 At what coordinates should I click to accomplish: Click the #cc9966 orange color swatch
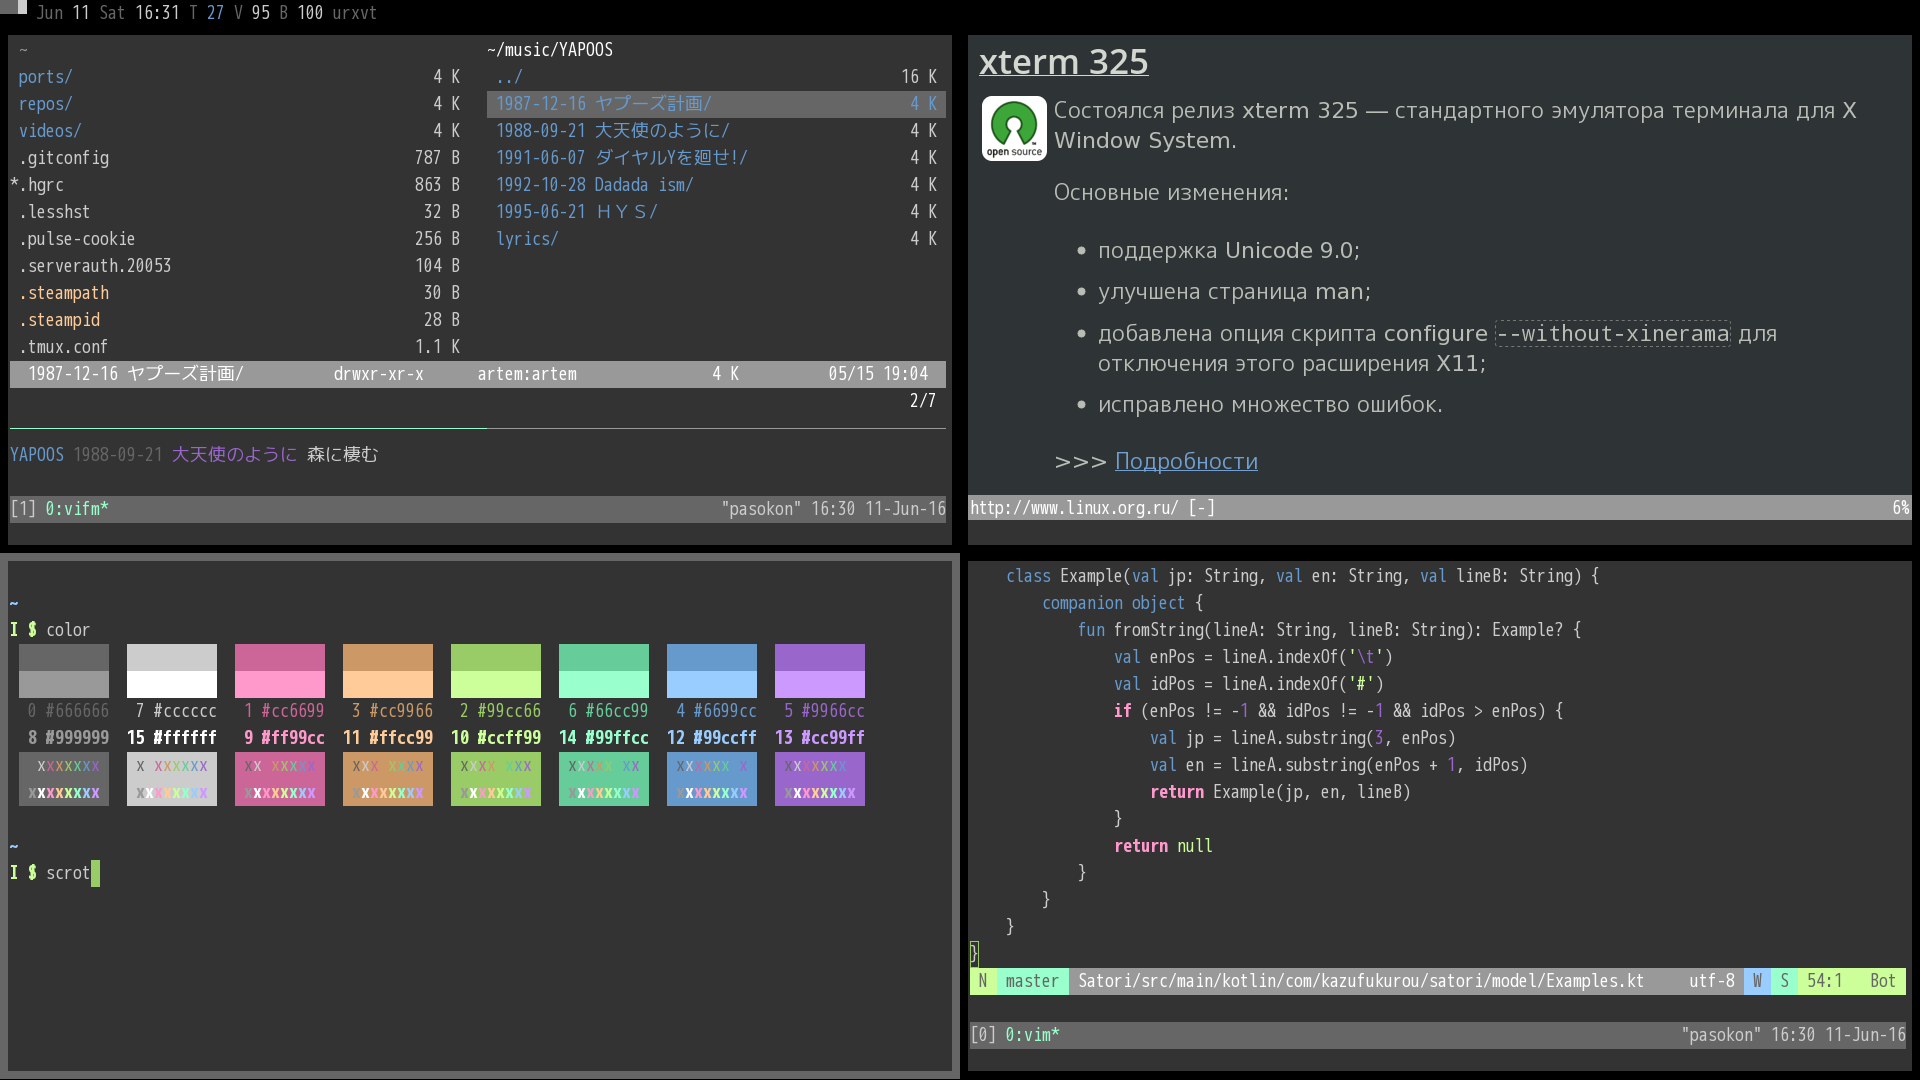388,671
